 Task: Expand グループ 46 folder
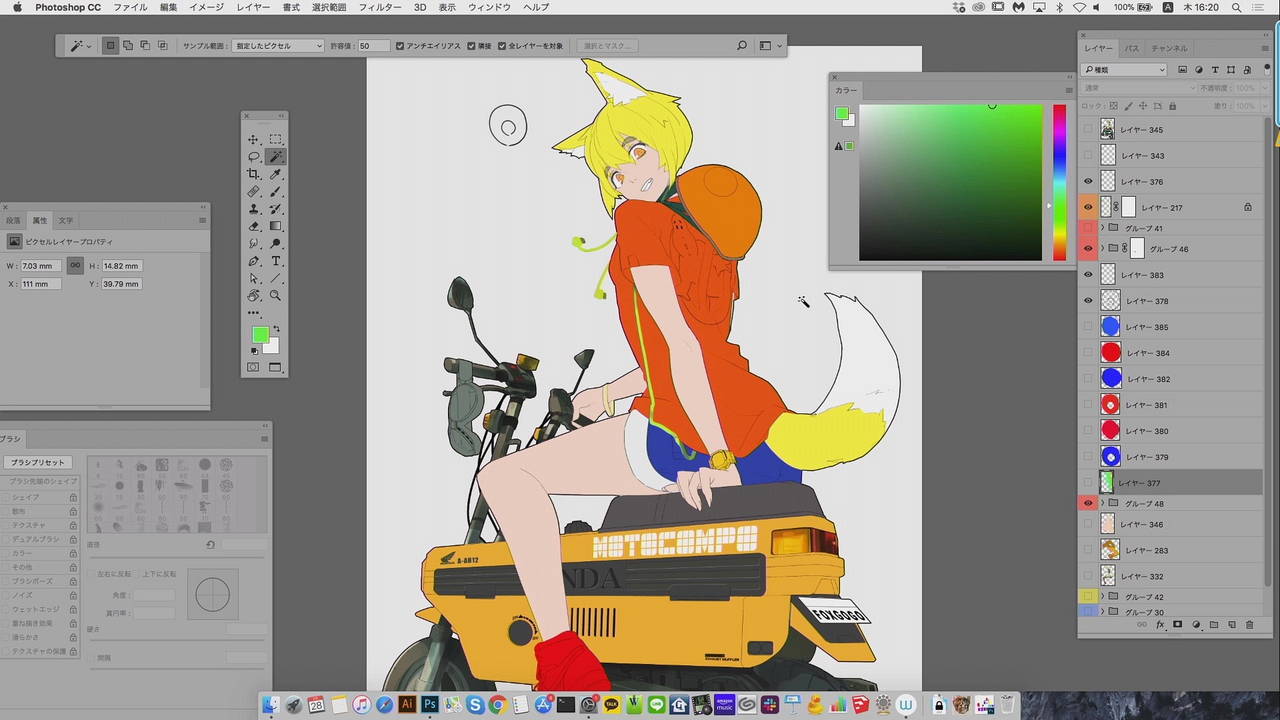pos(1103,249)
